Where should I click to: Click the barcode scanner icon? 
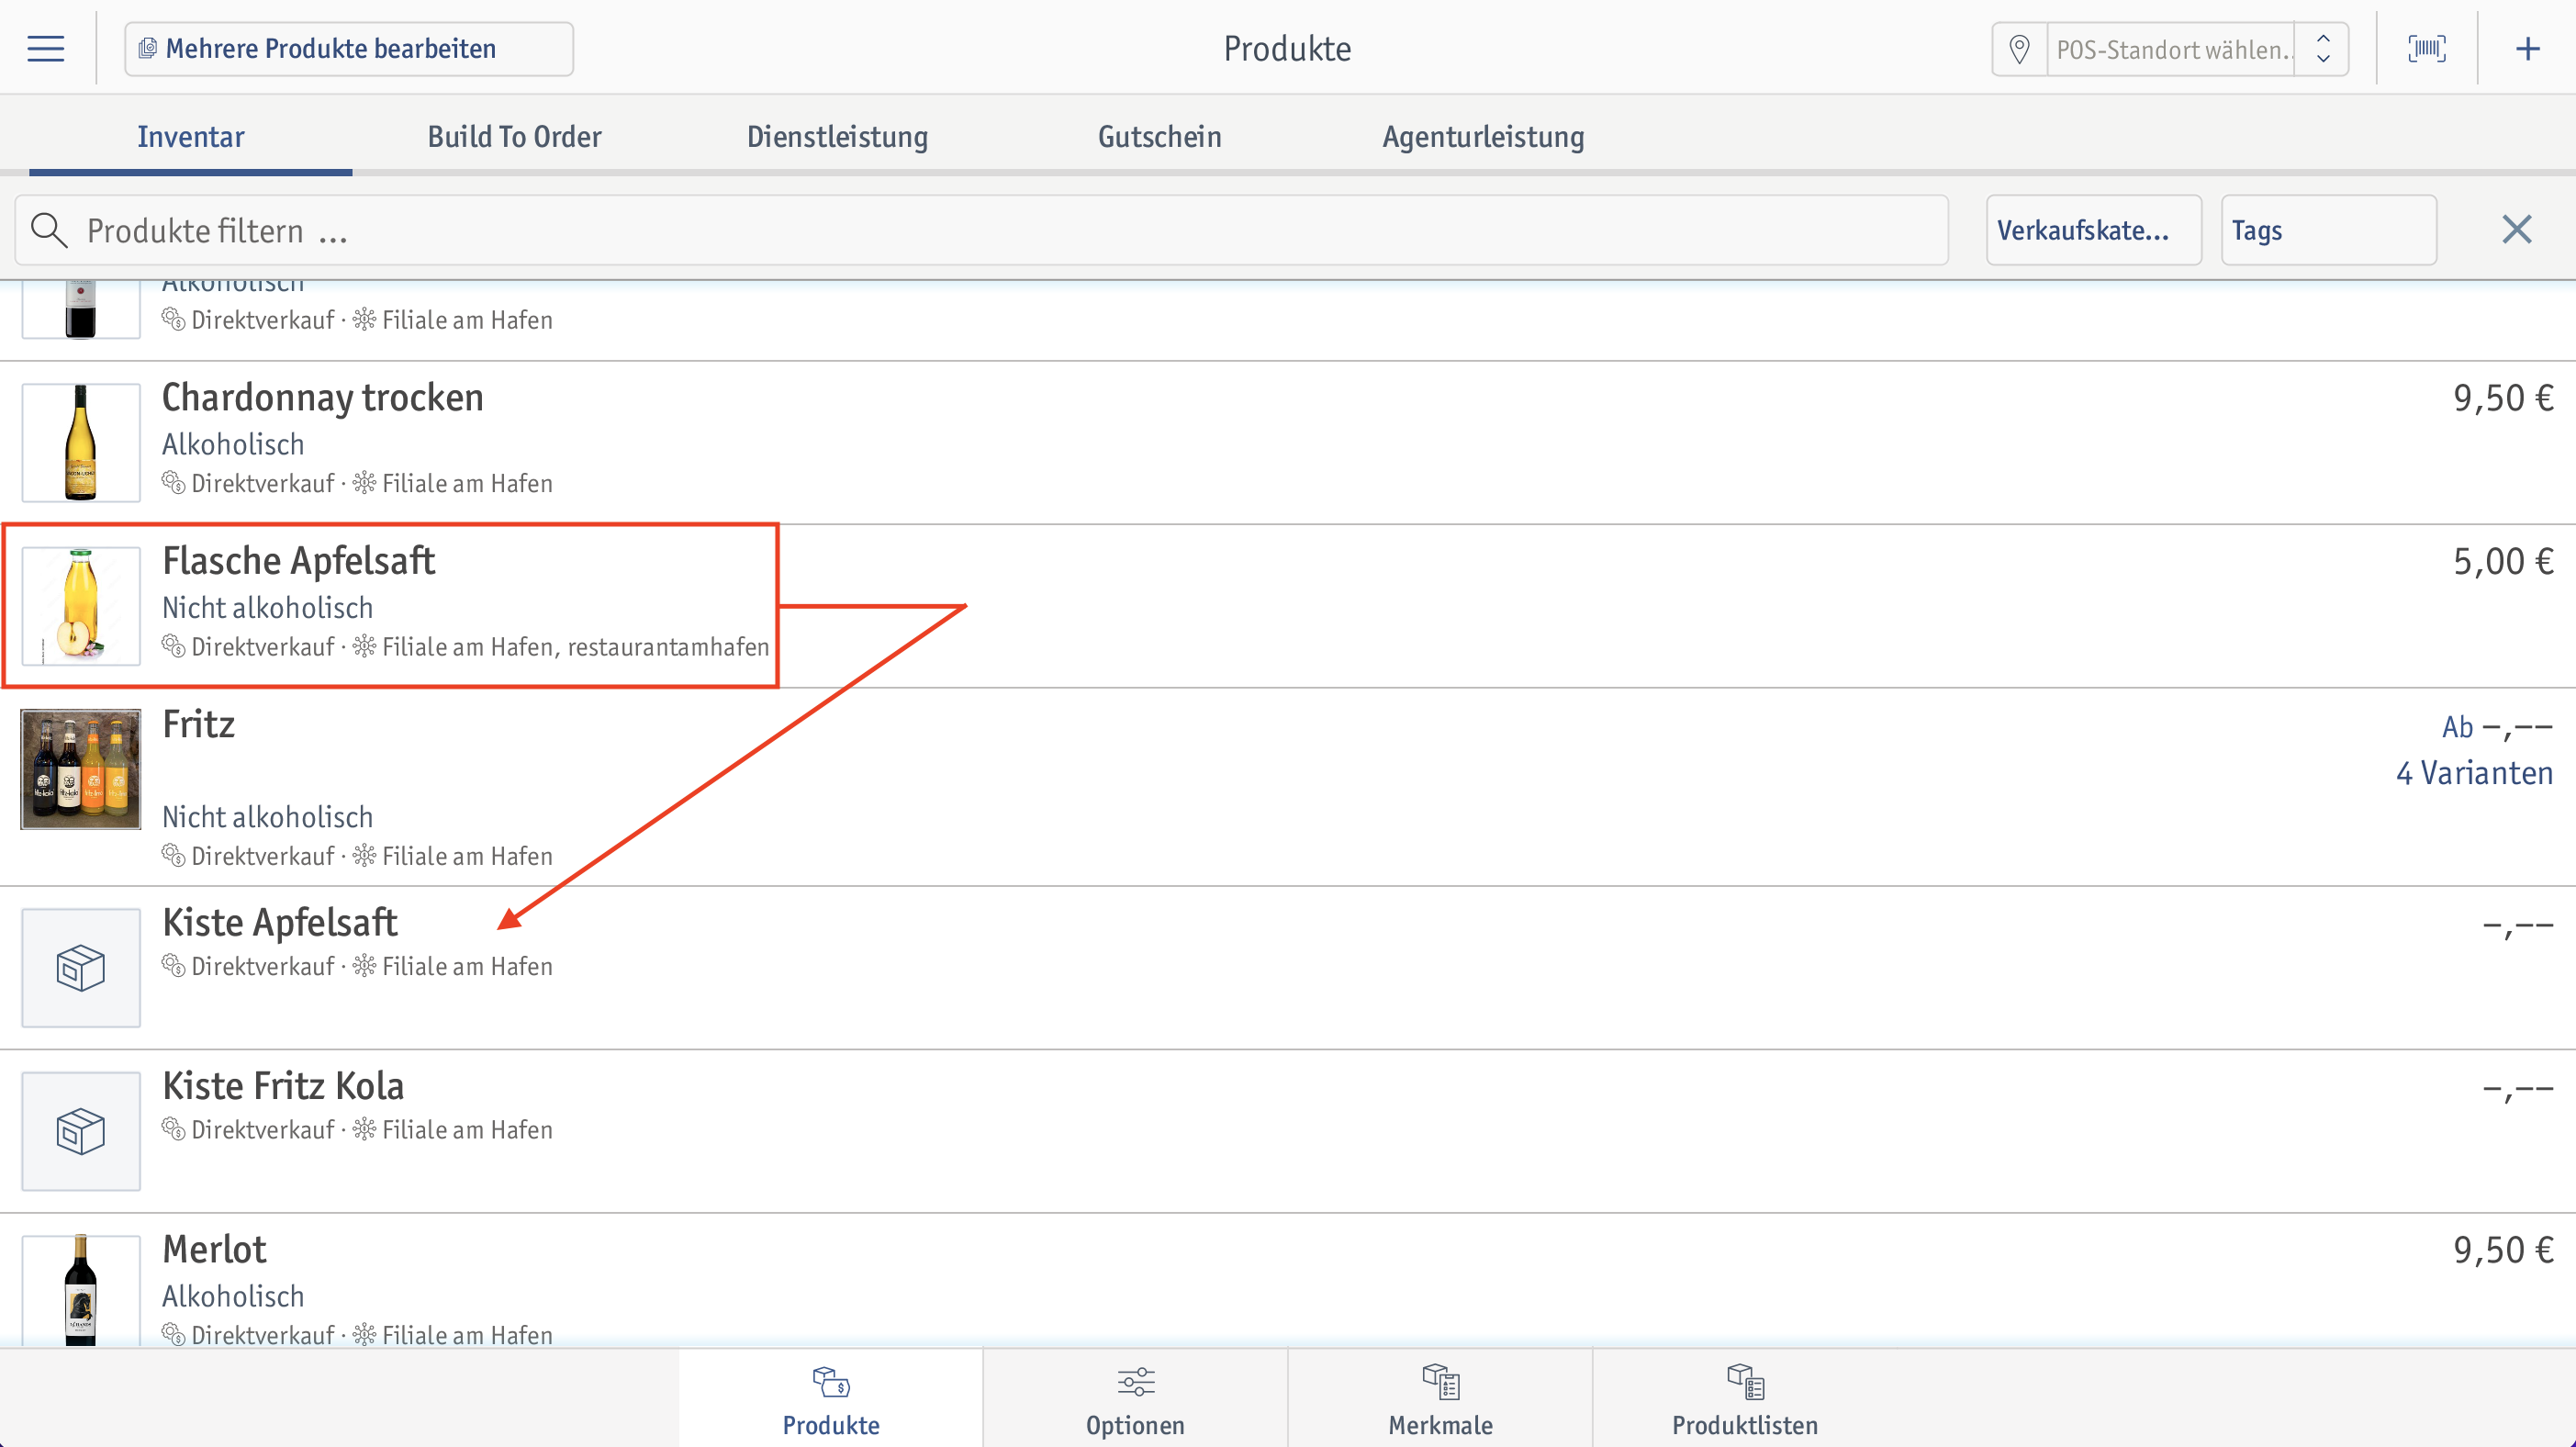click(x=2427, y=48)
